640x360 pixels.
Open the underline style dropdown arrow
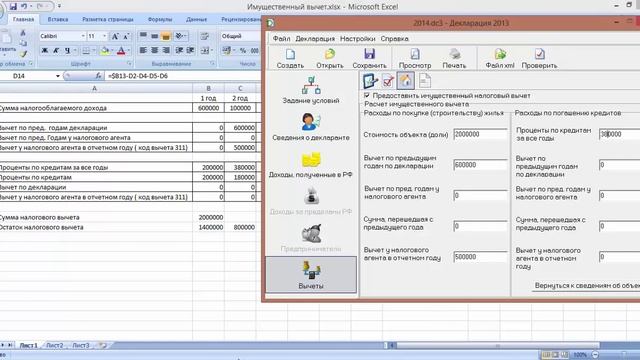point(75,50)
